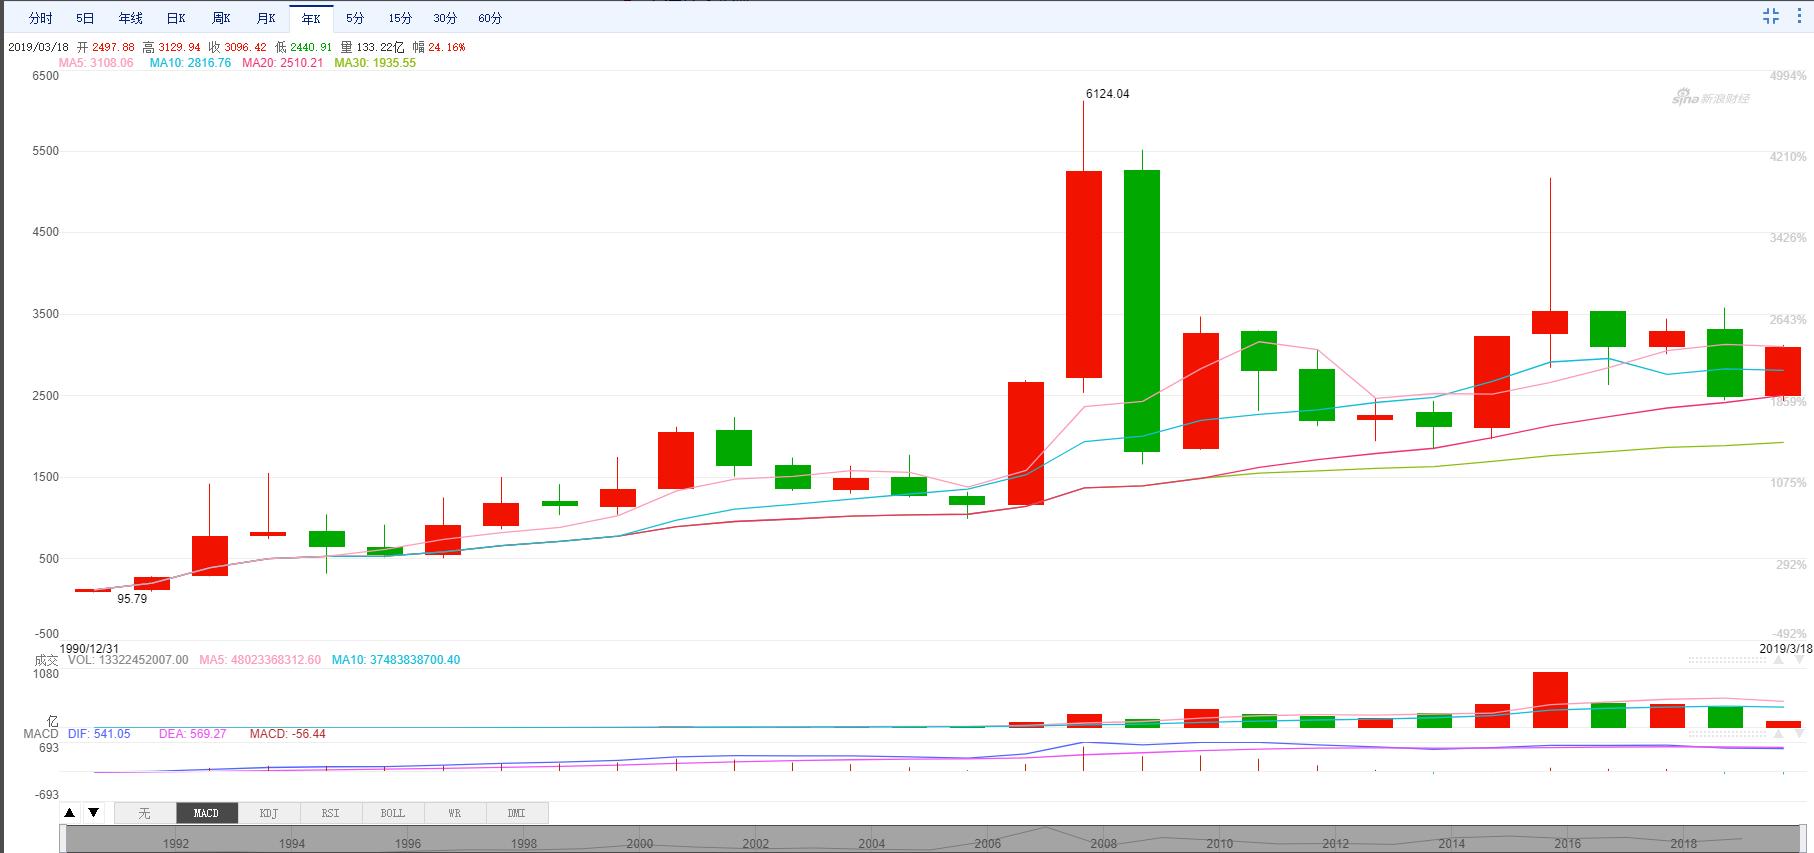Click the open price 2497.88
This screenshot has width=1814, height=853.
click(113, 47)
